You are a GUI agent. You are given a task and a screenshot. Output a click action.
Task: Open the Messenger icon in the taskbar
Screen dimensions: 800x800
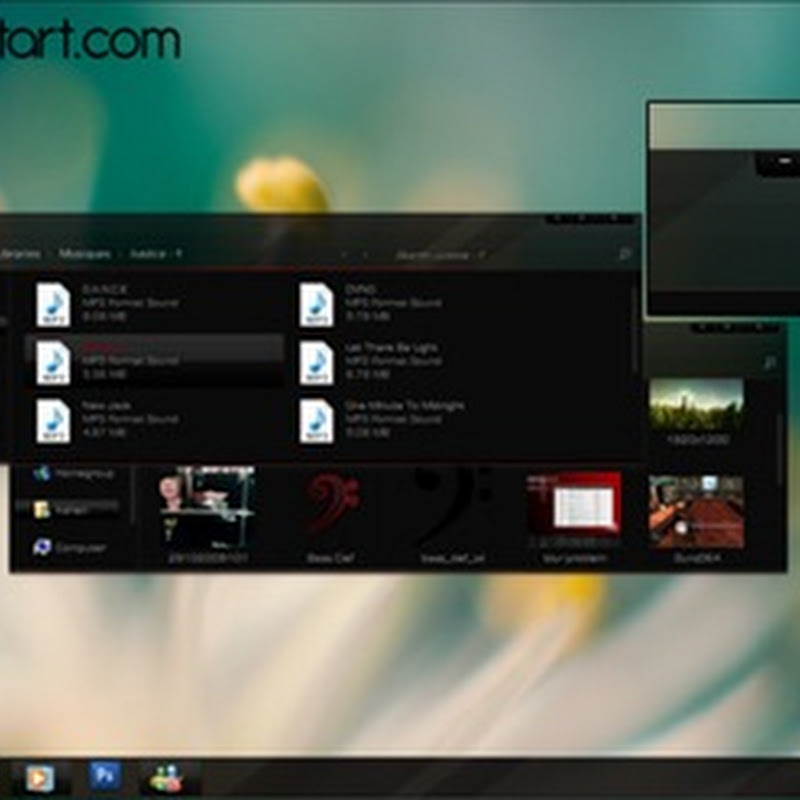[166, 777]
